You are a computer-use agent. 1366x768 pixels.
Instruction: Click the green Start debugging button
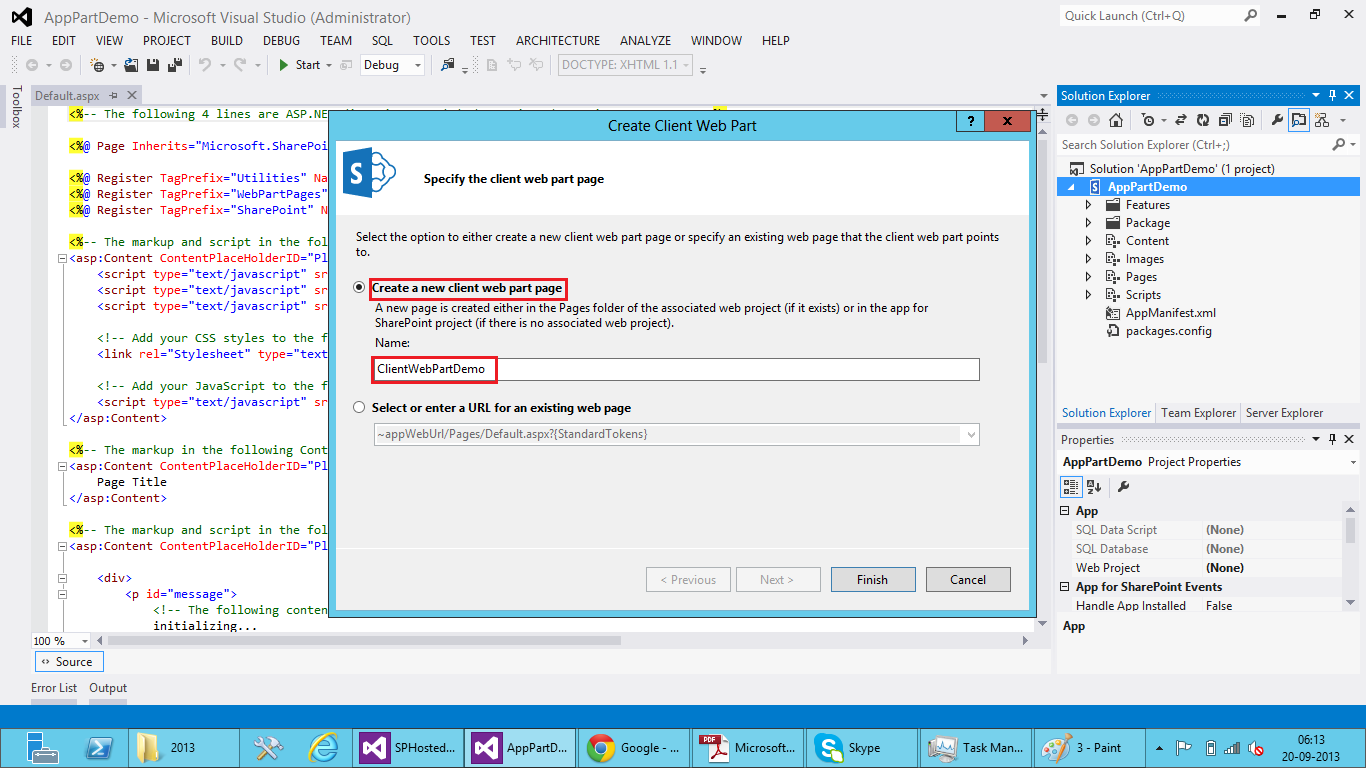click(290, 63)
